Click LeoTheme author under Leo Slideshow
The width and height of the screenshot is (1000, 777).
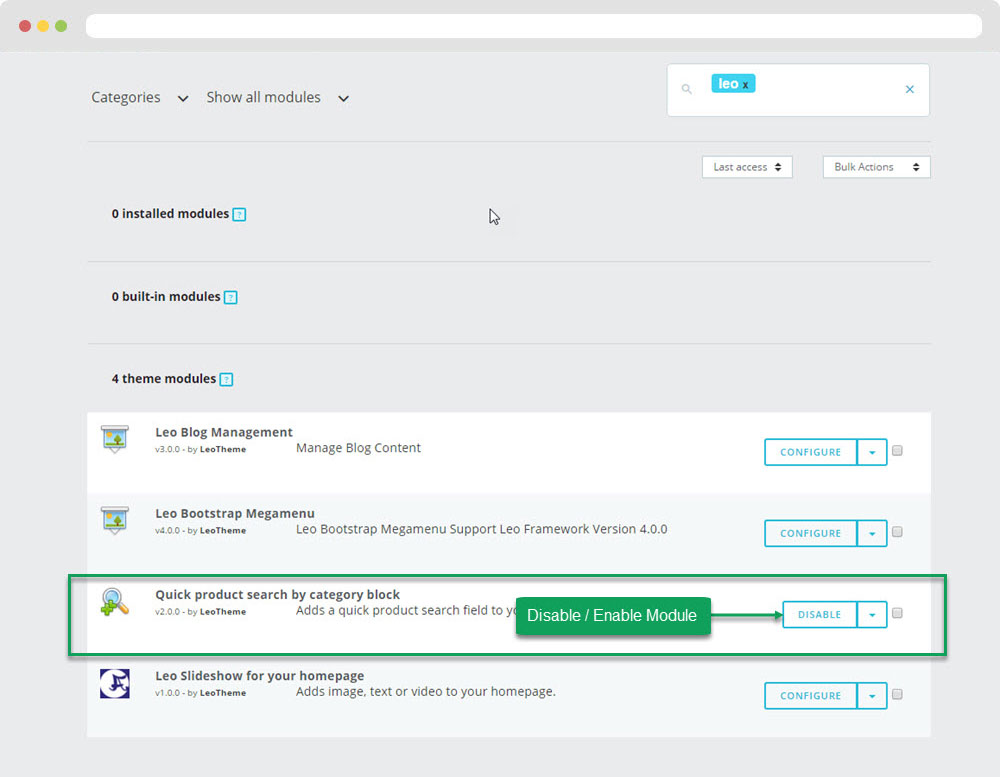pyautogui.click(x=223, y=693)
